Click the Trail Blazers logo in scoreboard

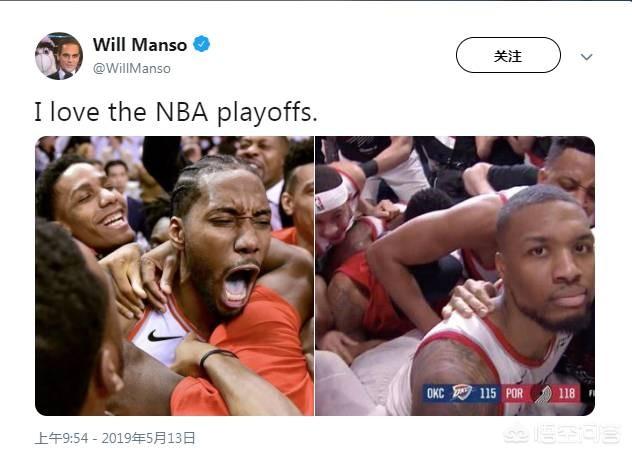[542, 394]
